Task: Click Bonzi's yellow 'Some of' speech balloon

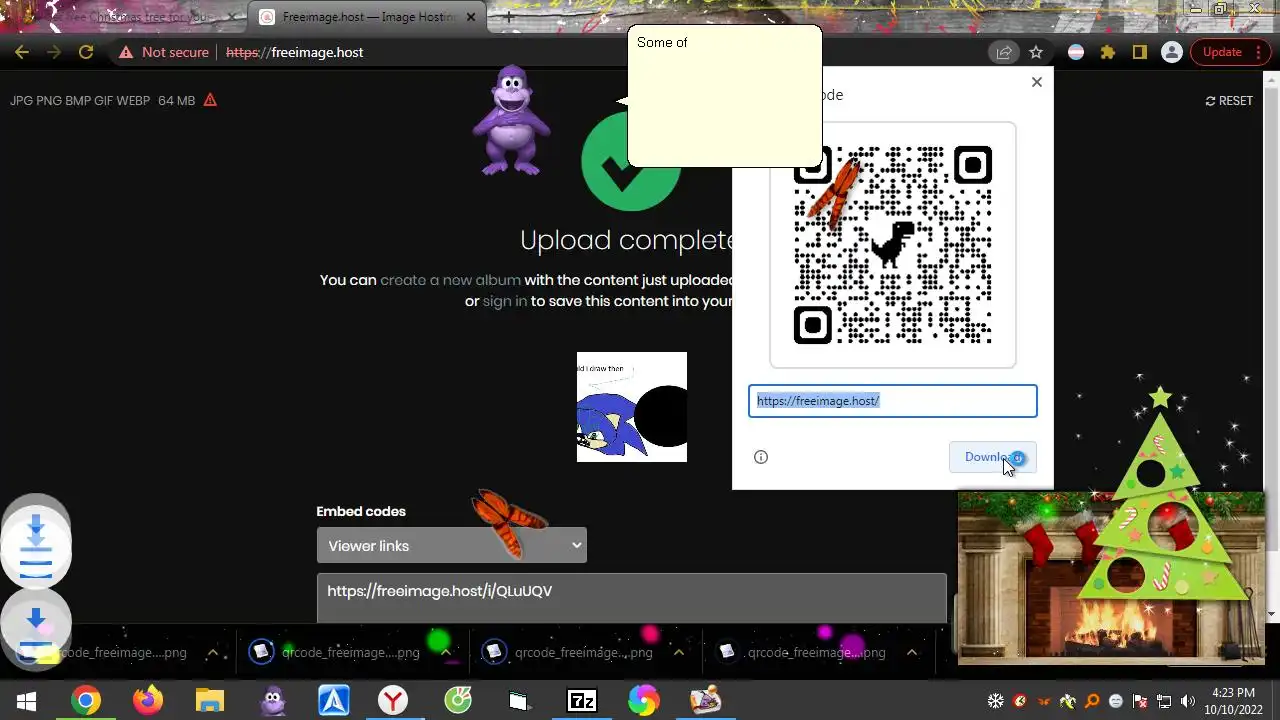Action: pos(725,96)
